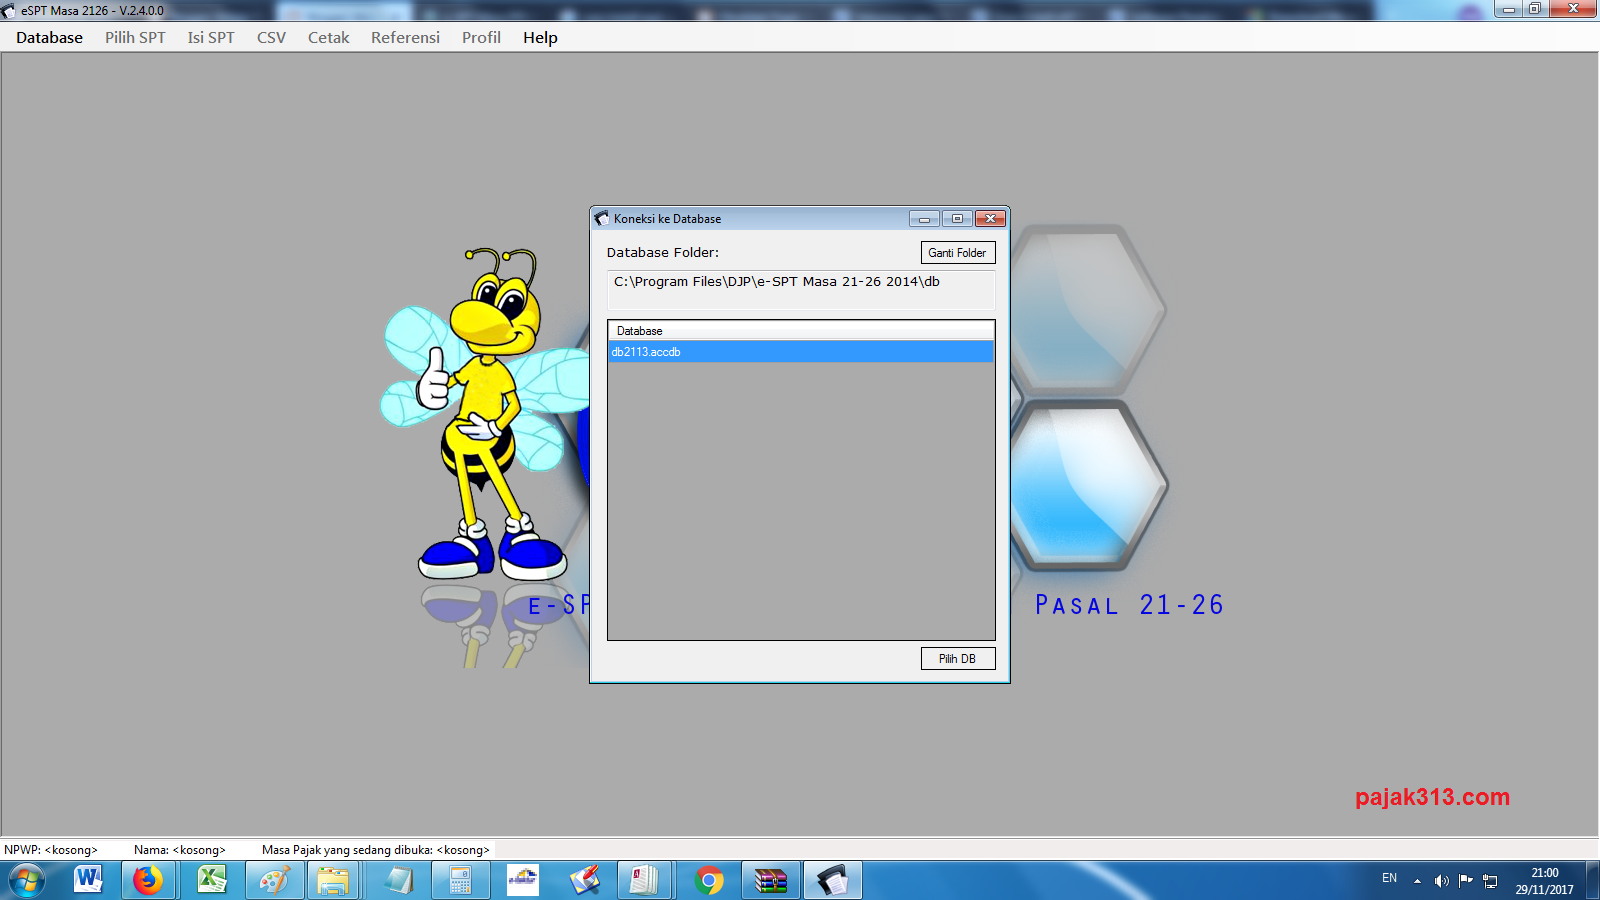Switch to the eSPT taskbar button
Image resolution: width=1600 pixels, height=900 pixels.
[832, 881]
